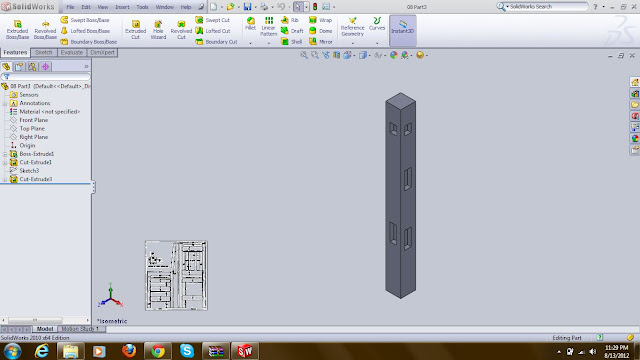The height and width of the screenshot is (360, 640).
Task: Apply the Mirror feature tool
Action: [321, 42]
